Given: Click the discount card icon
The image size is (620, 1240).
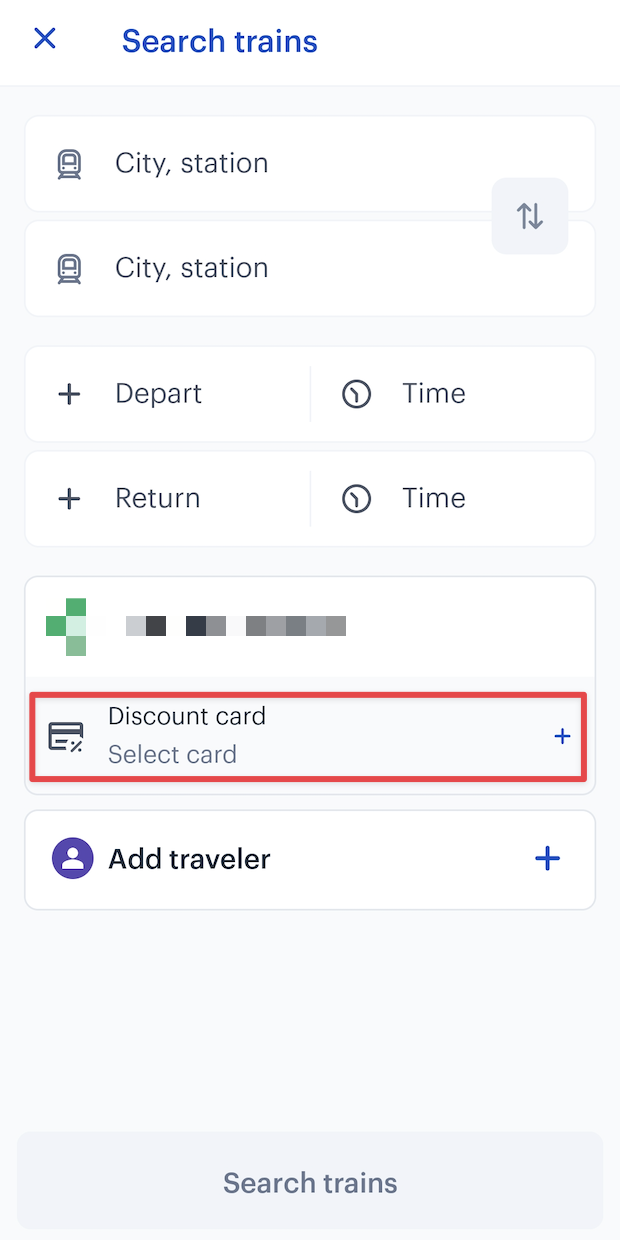Looking at the screenshot, I should point(66,736).
